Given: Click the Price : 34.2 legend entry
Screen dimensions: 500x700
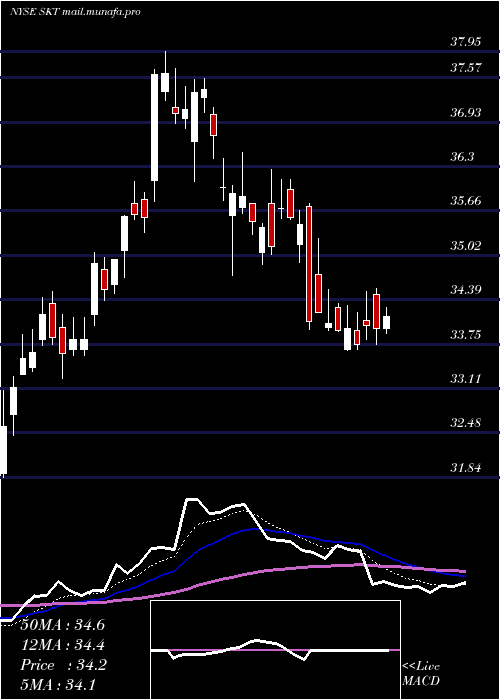Looking at the screenshot, I should click(63, 665).
